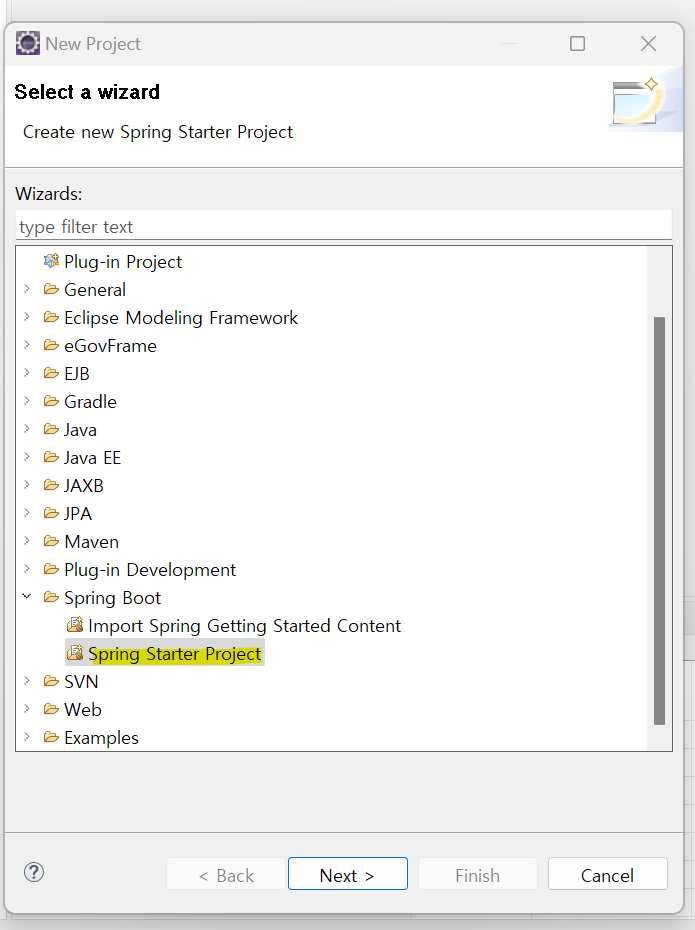The image size is (695, 930).
Task: Click the Eclipse icon in the title bar
Action: [27, 43]
